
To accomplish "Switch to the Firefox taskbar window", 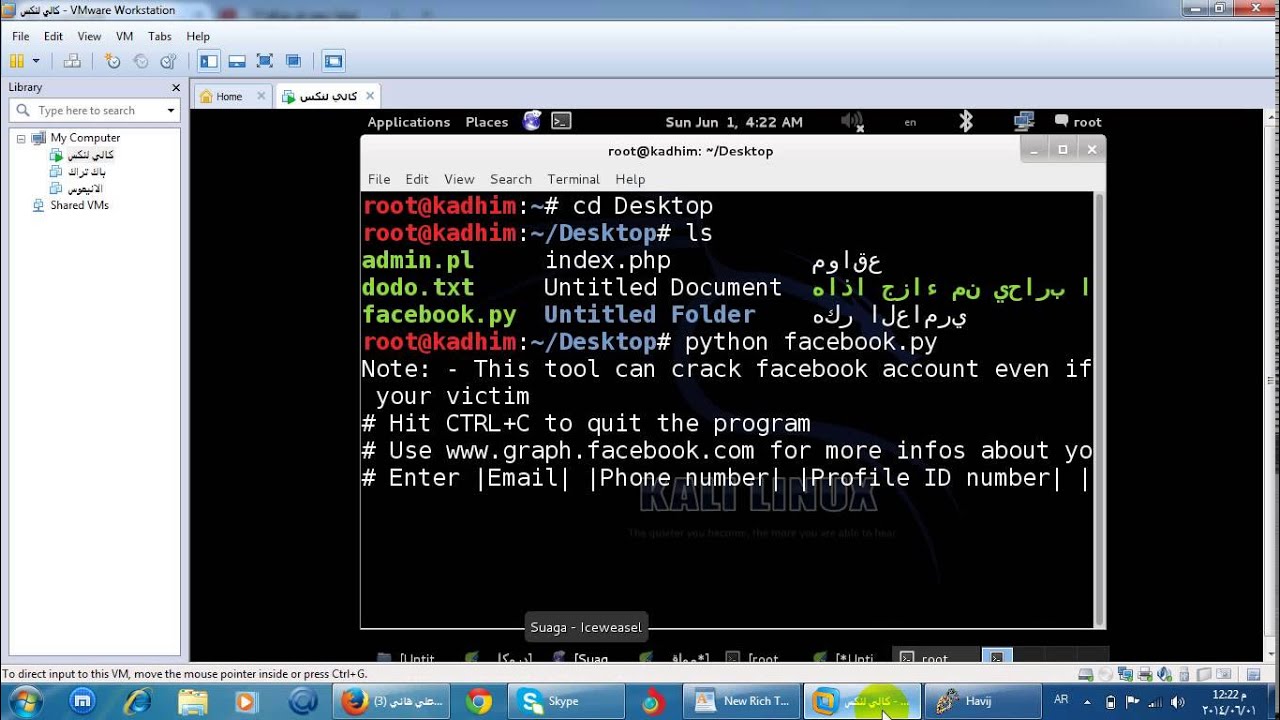I will [392, 702].
